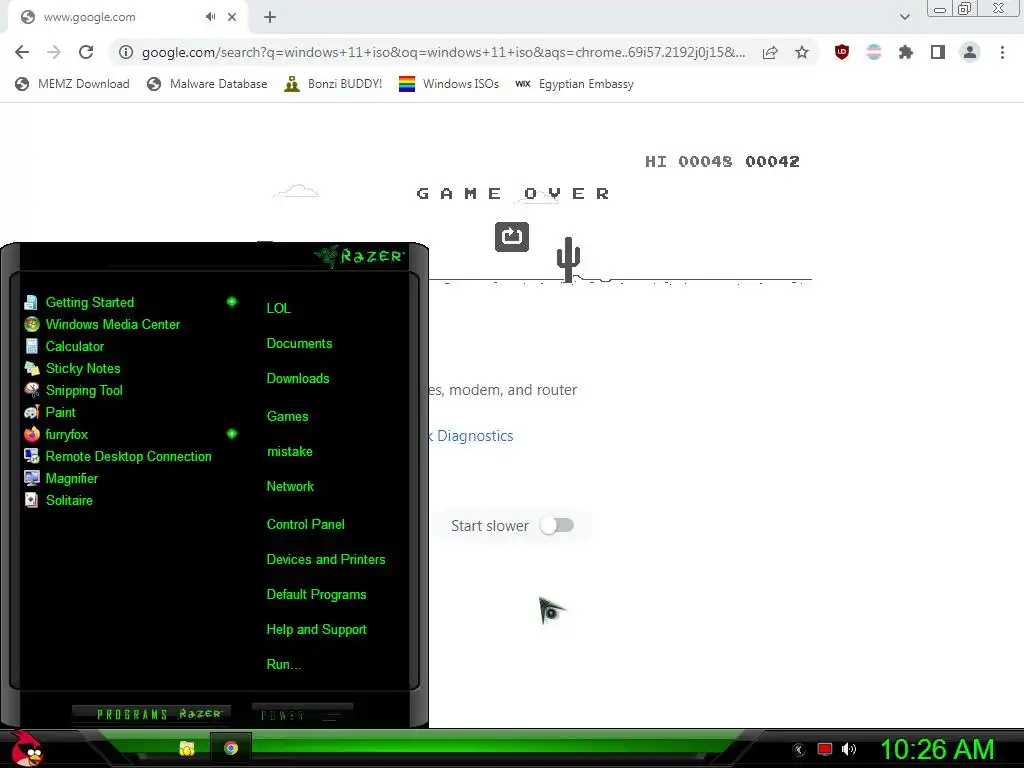Share this page using the share icon
1024x768 pixels.
770,52
